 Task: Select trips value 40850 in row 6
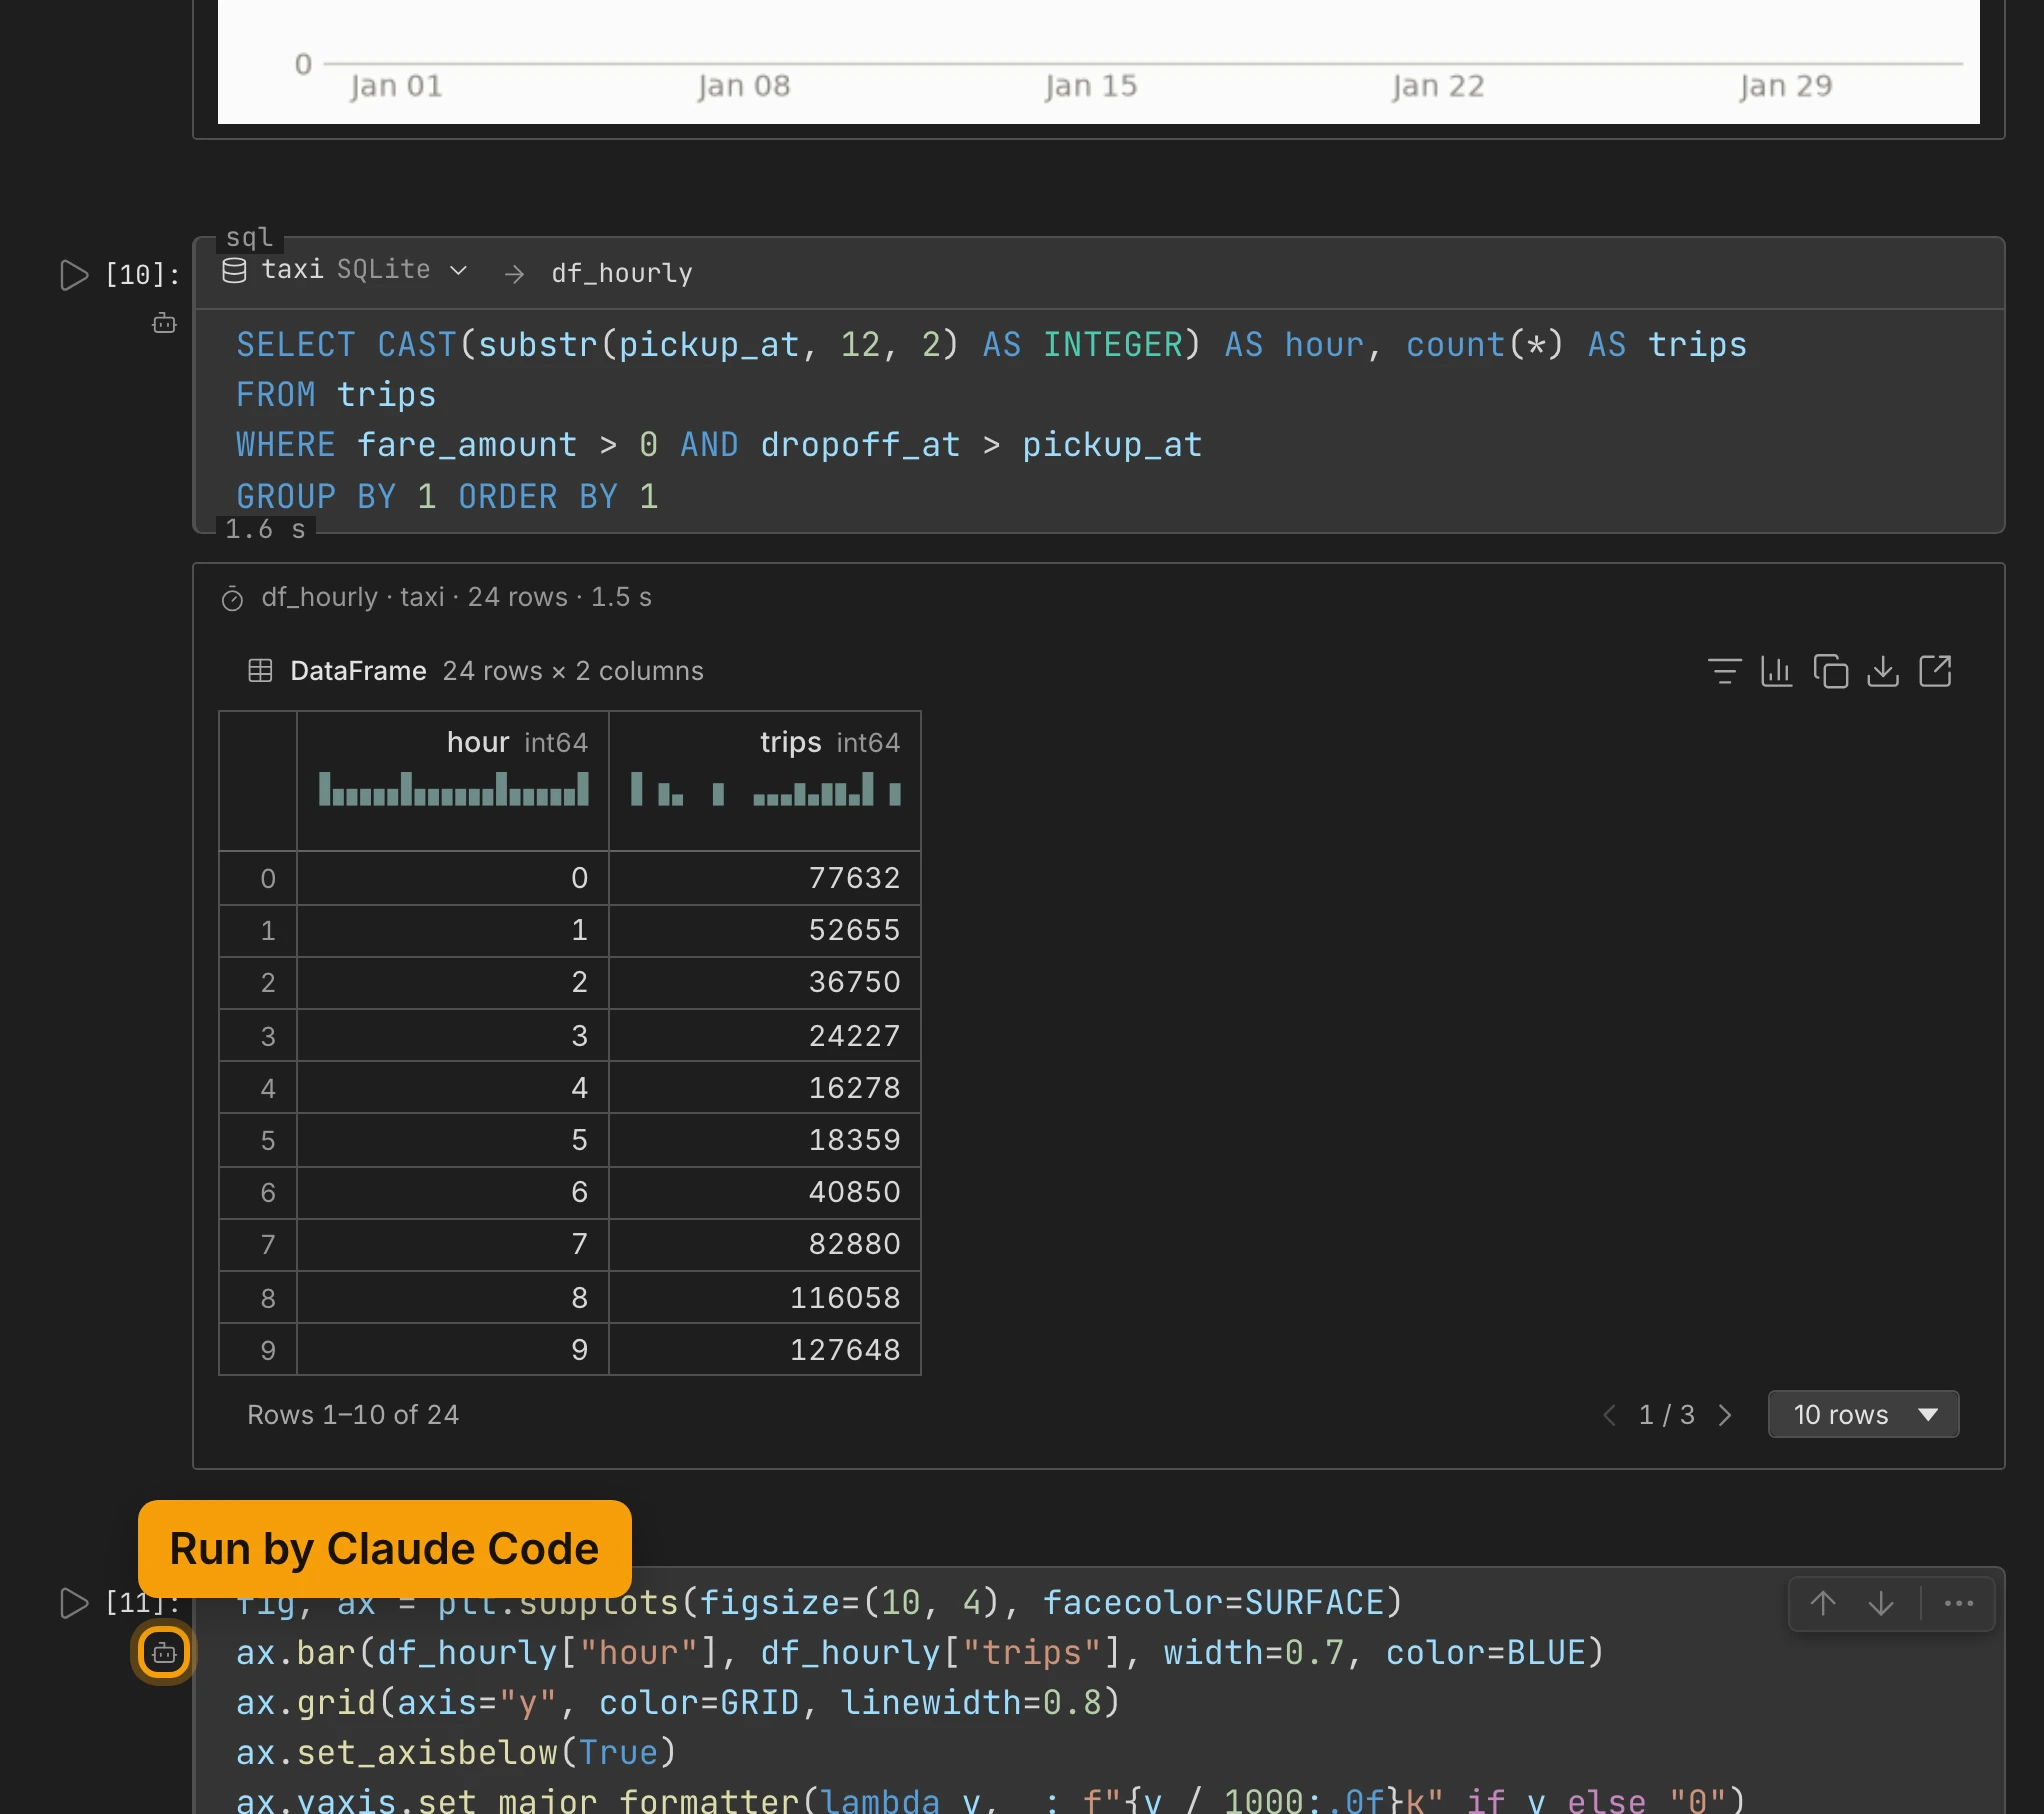point(765,1192)
